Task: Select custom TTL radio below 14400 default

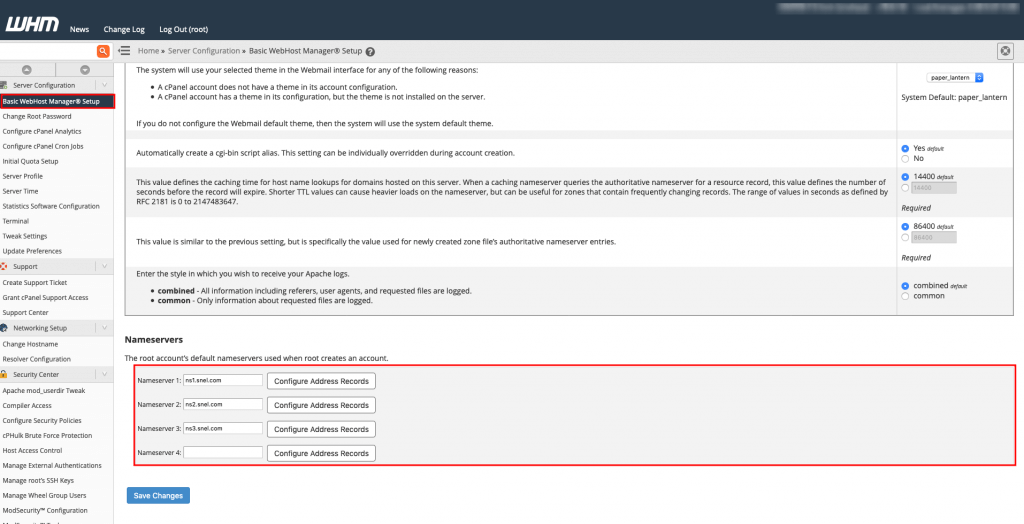Action: [906, 187]
